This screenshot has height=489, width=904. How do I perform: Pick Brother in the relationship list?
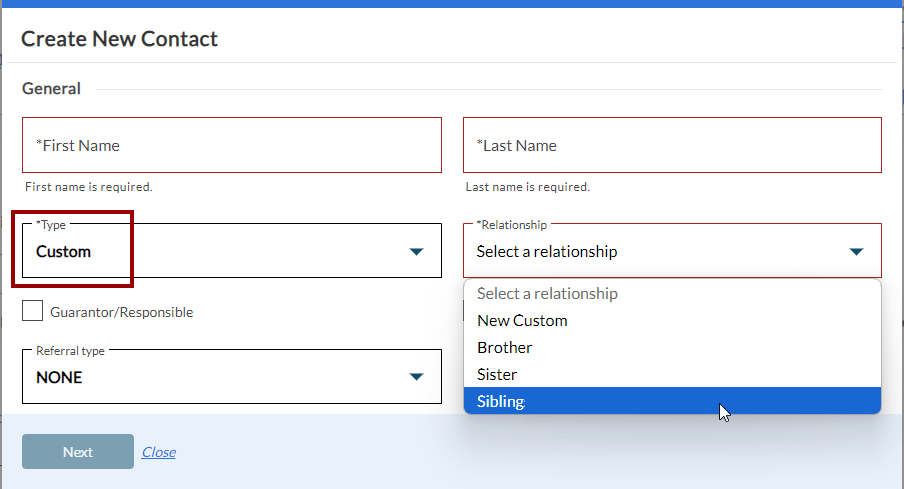[x=505, y=348]
